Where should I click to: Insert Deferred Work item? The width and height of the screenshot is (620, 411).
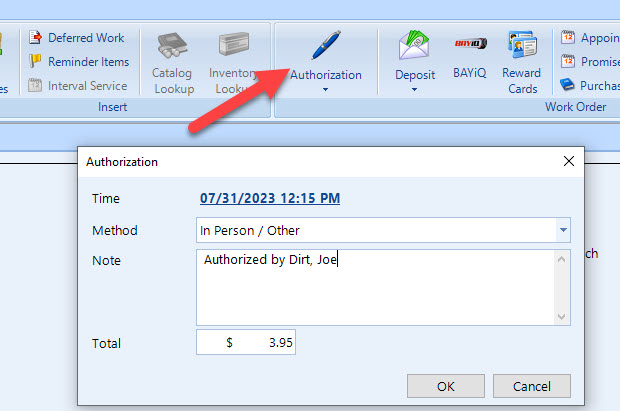click(76, 38)
